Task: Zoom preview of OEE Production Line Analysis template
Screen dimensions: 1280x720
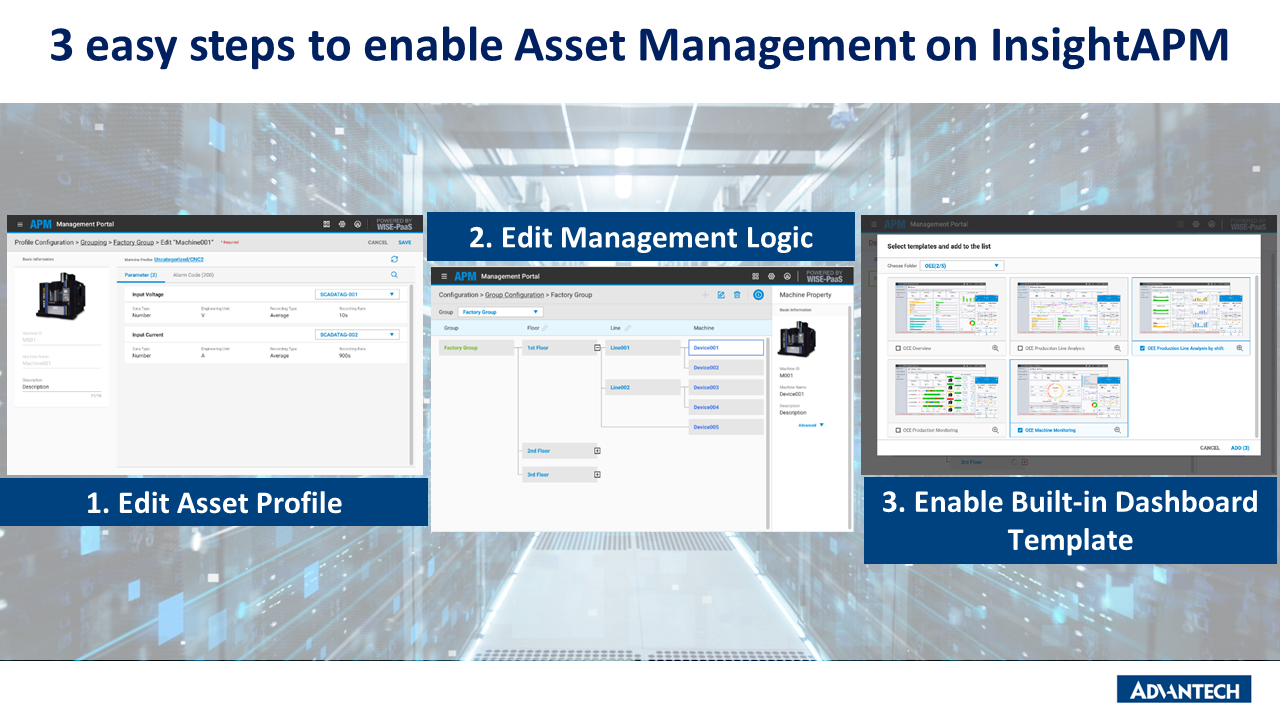Action: (x=1117, y=348)
